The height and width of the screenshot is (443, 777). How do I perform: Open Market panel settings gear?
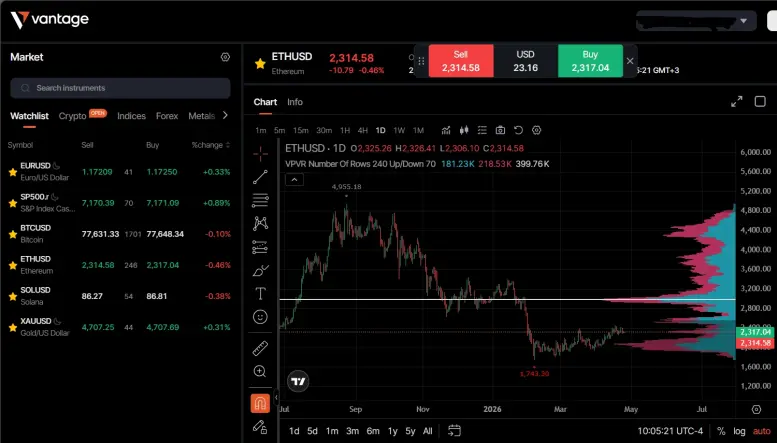(225, 57)
